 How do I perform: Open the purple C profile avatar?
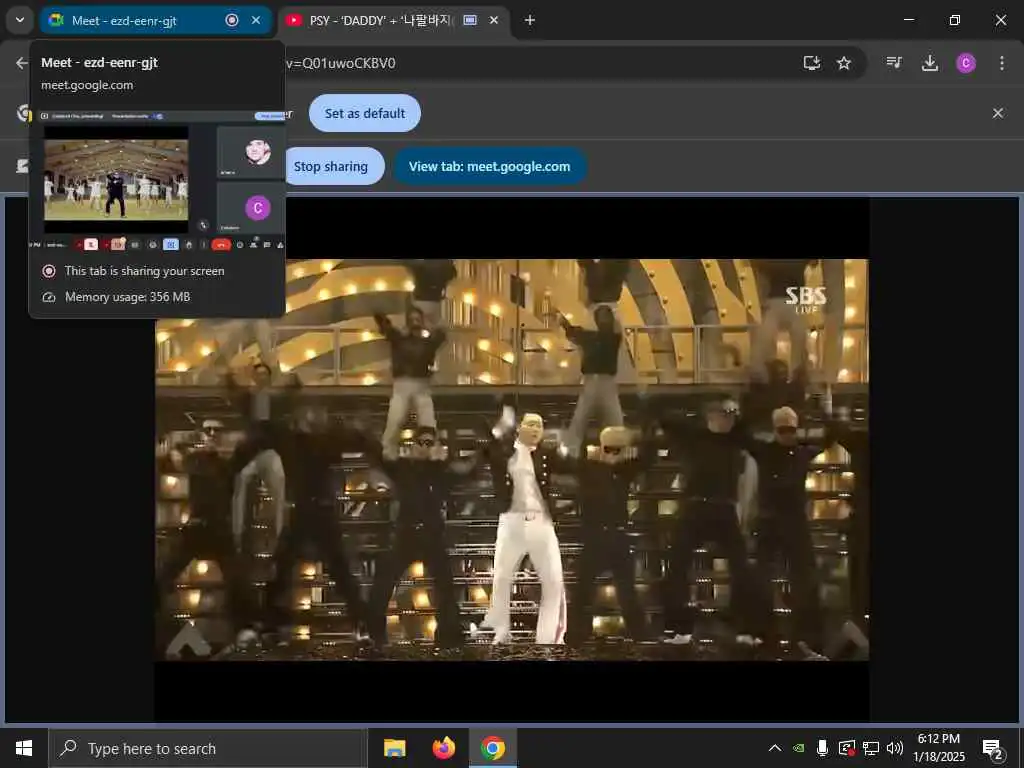tap(966, 63)
